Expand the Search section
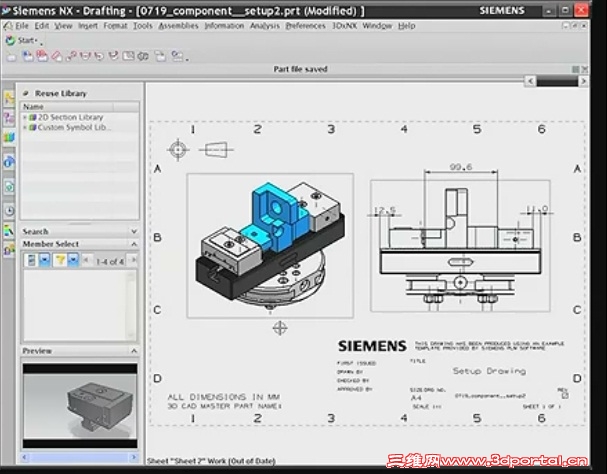This screenshot has width=607, height=474. (134, 231)
